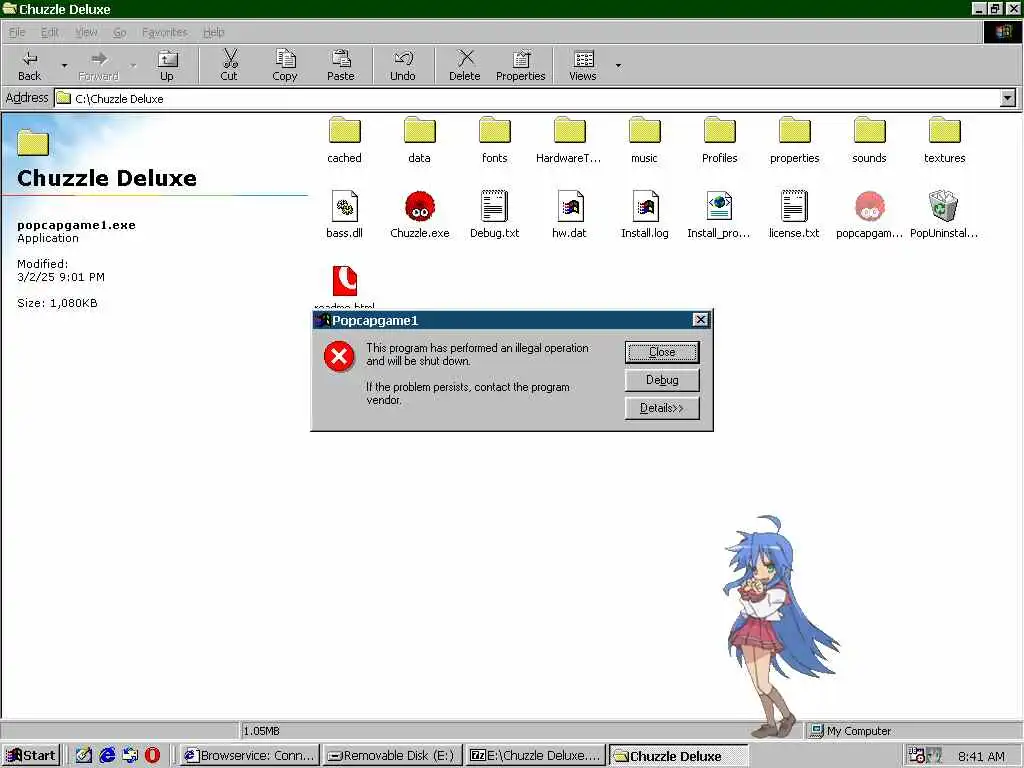Select the properties folder
This screenshot has height=768, width=1024.
[x=794, y=140]
